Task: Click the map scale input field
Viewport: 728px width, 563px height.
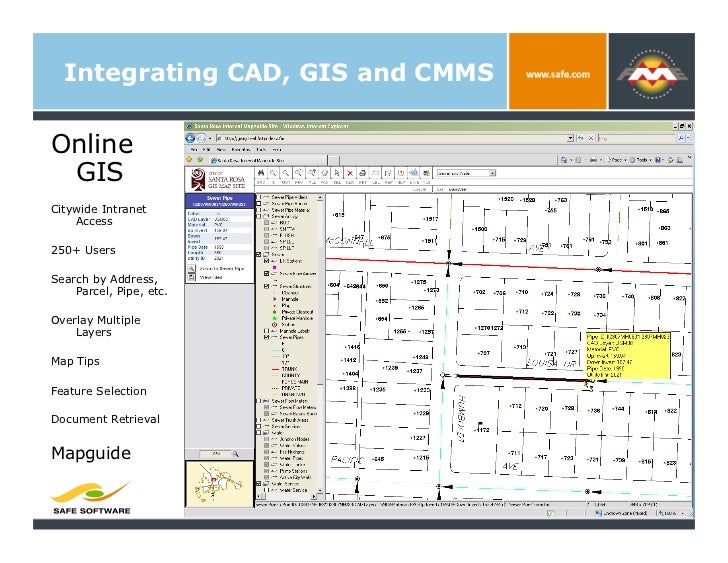Action: [x=215, y=453]
